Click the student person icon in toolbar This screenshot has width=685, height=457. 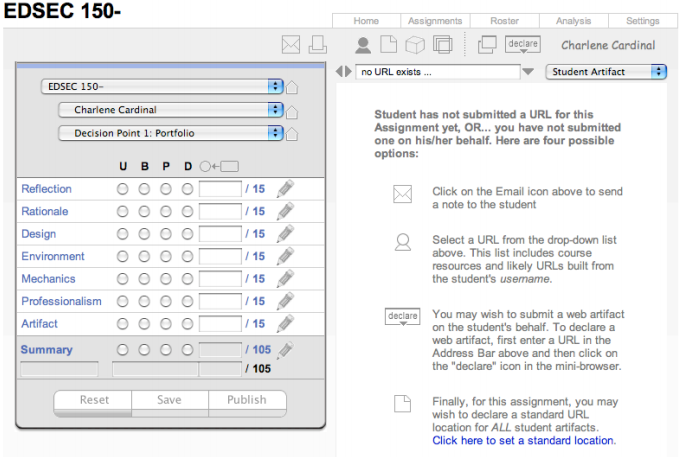363,44
